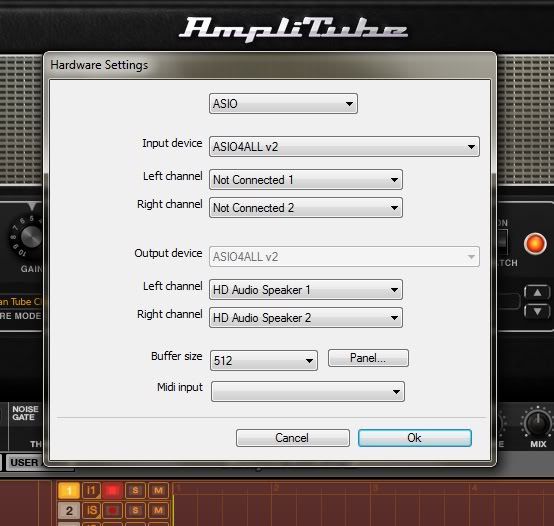Open the Not Connected 1 channel dropdown

coord(306,179)
